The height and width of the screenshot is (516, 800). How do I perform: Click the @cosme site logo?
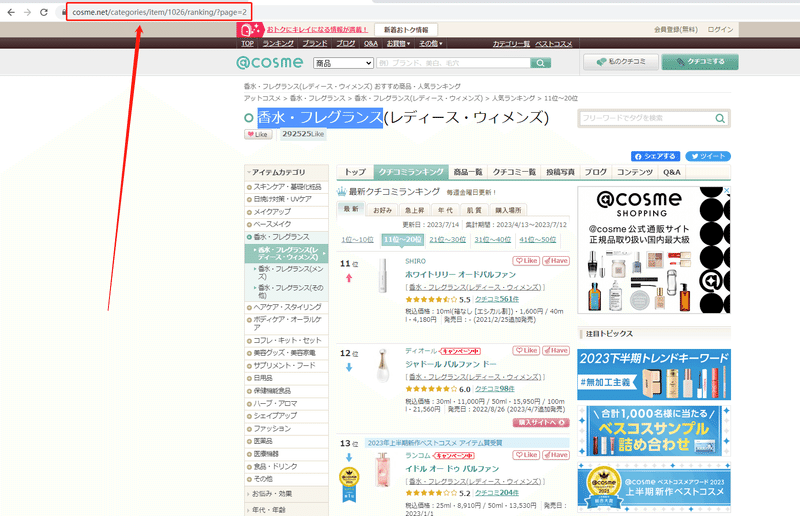270,63
